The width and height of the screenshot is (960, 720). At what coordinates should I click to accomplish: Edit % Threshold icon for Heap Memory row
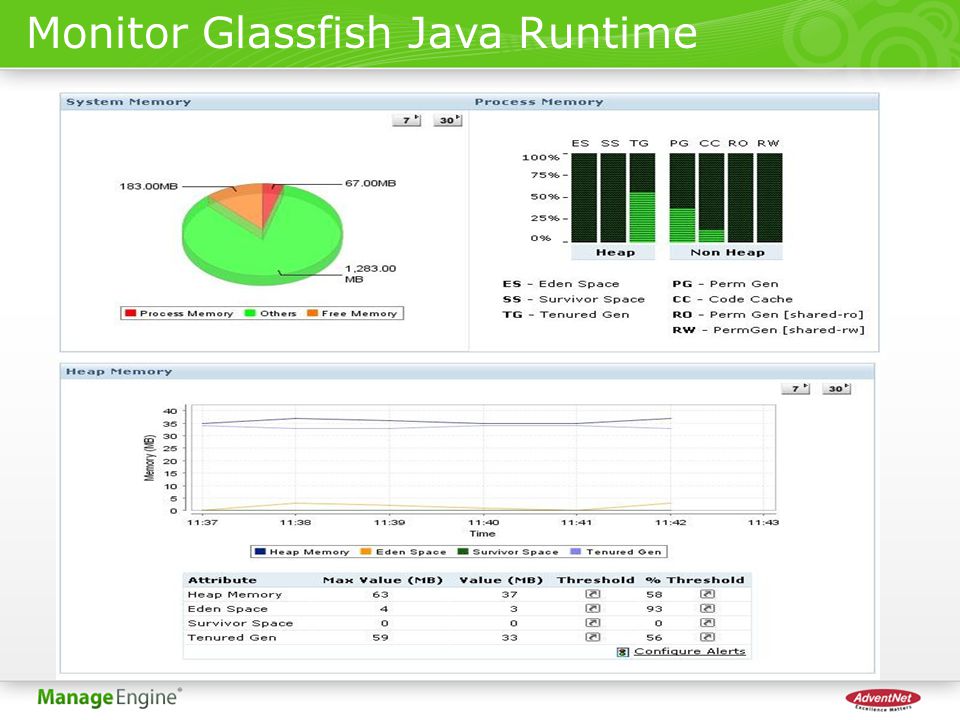tap(707, 594)
